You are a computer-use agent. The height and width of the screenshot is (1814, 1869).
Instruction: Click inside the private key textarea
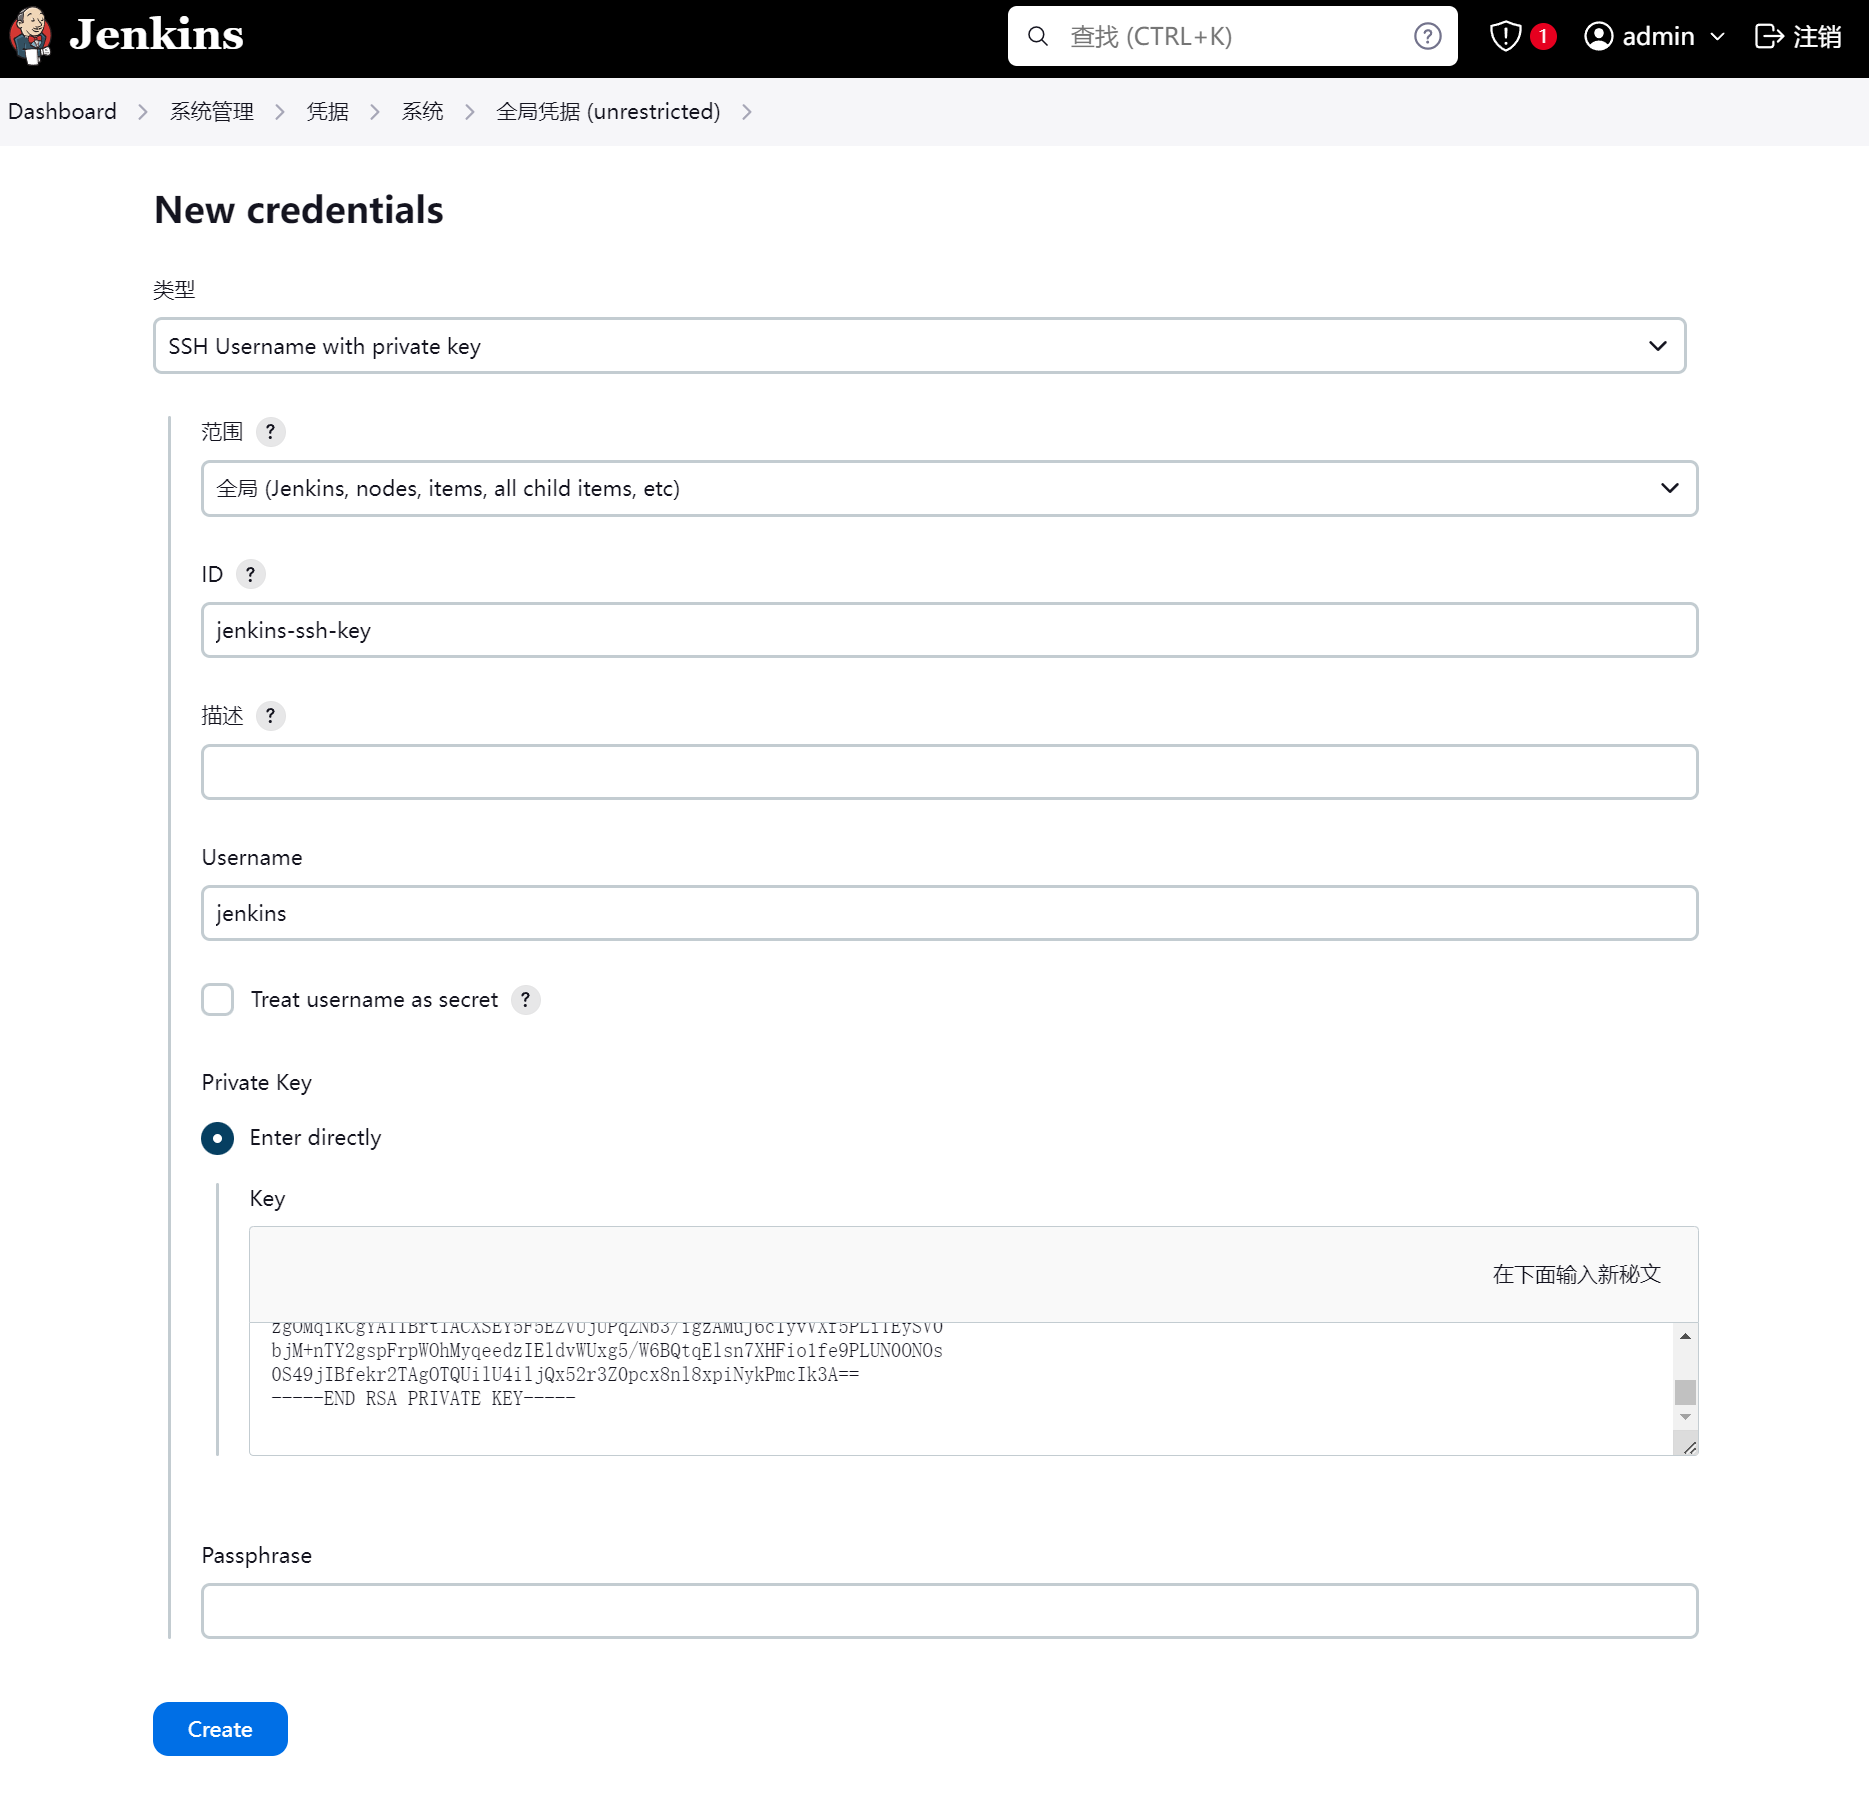(961, 1388)
